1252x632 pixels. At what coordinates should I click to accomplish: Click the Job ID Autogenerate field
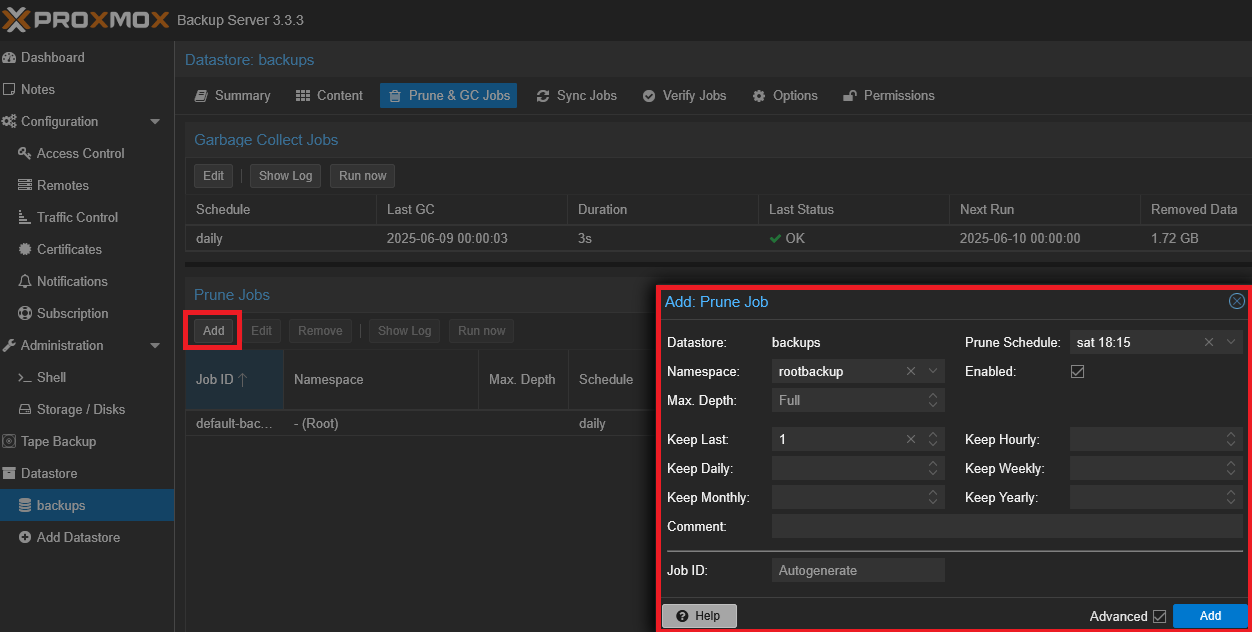tap(858, 570)
